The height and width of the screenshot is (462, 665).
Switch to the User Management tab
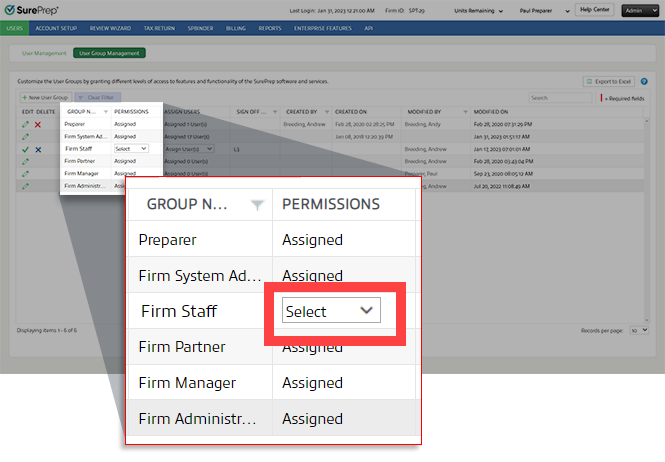(44, 53)
